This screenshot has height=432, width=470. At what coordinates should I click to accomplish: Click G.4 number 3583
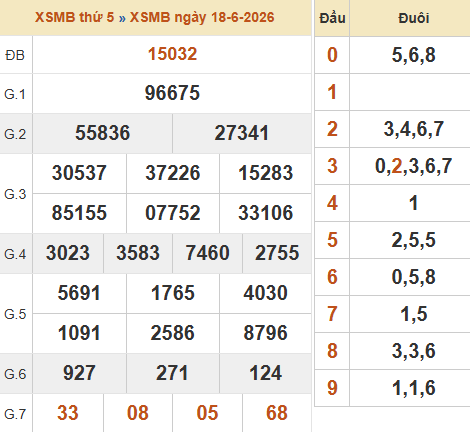tap(138, 253)
